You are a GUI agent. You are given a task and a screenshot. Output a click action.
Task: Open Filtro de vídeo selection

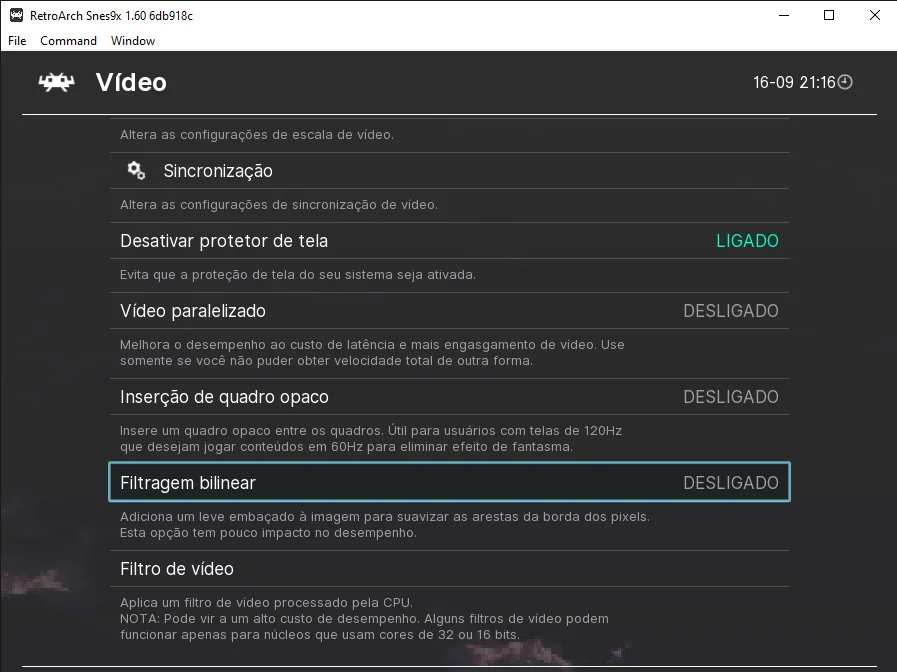coord(449,568)
